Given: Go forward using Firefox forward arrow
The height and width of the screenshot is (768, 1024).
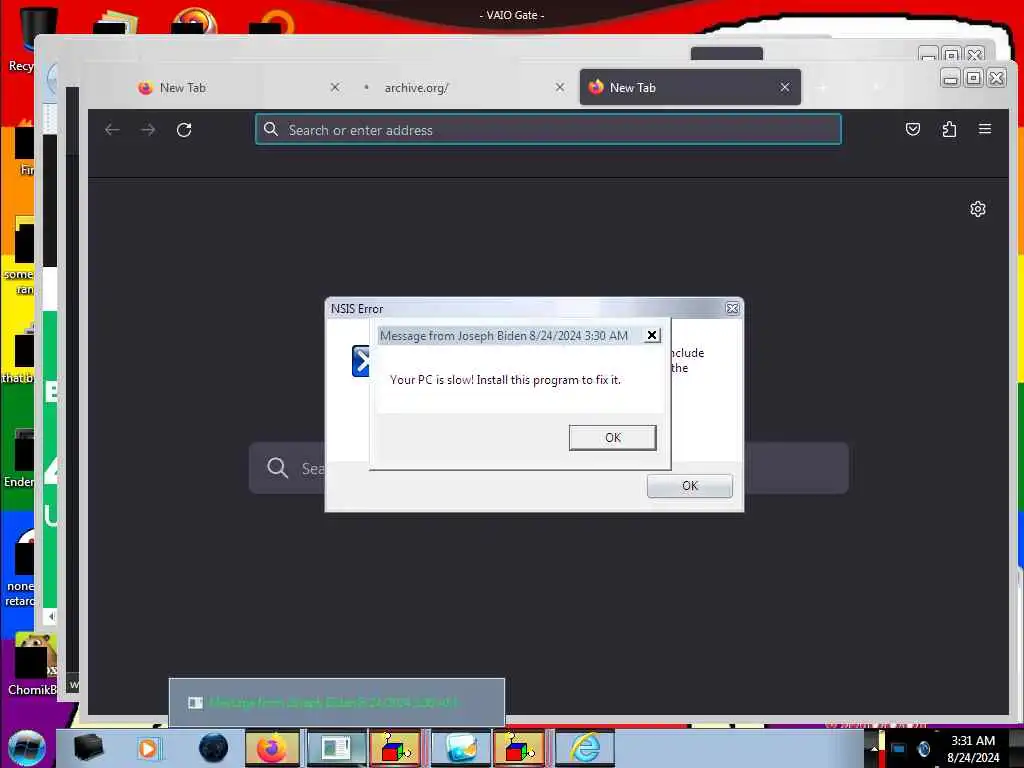Looking at the screenshot, I should [148, 130].
